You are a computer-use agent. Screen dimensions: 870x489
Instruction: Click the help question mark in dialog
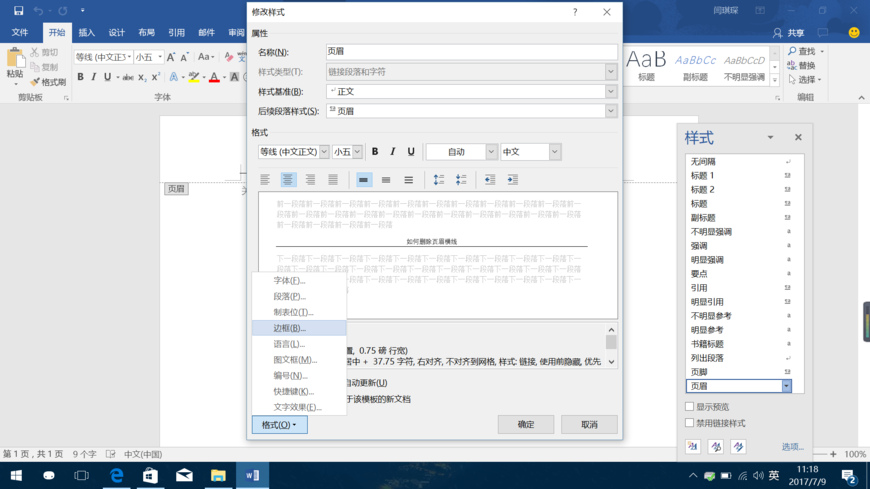tap(575, 12)
